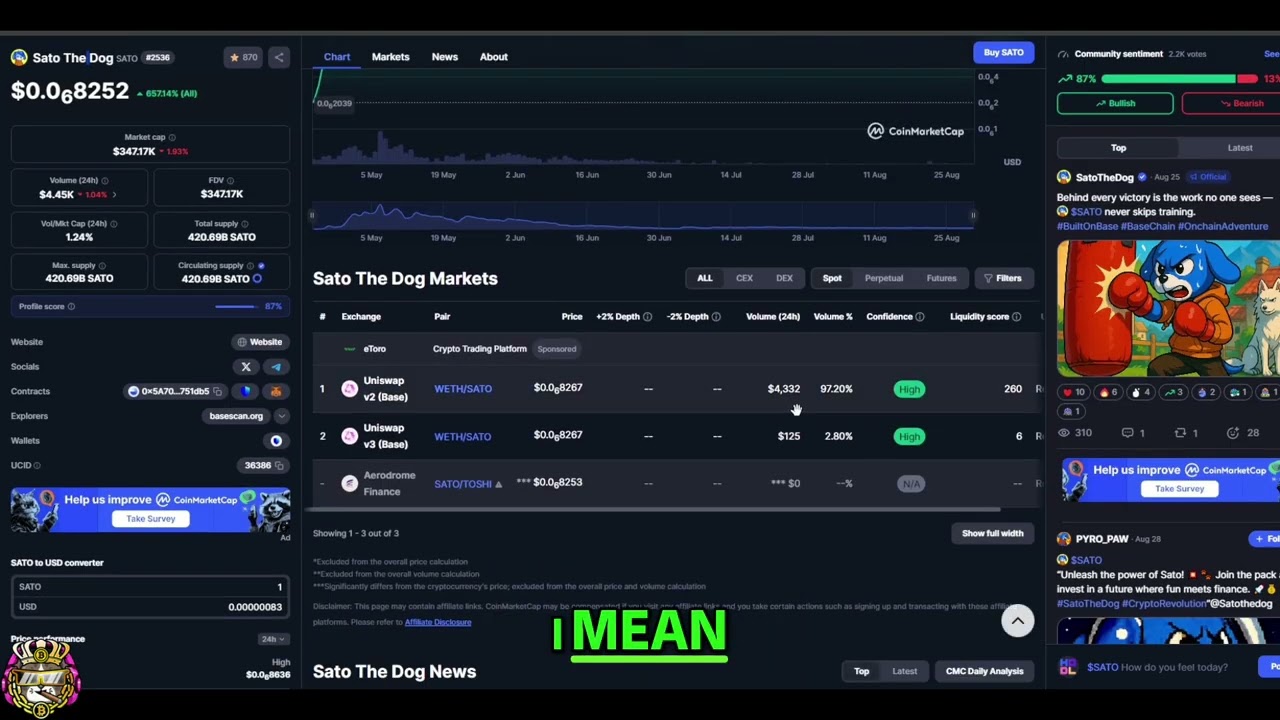Expand the Explorers dropdown arrow
The height and width of the screenshot is (720, 1280).
(x=281, y=416)
